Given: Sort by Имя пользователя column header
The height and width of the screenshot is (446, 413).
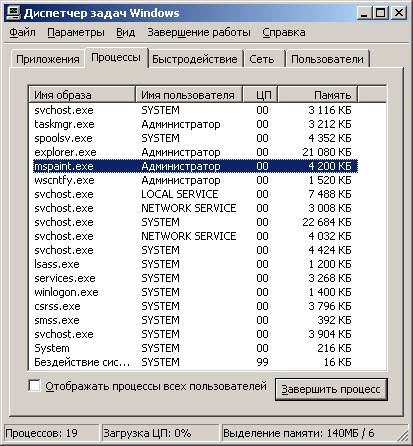Looking at the screenshot, I should [x=189, y=95].
